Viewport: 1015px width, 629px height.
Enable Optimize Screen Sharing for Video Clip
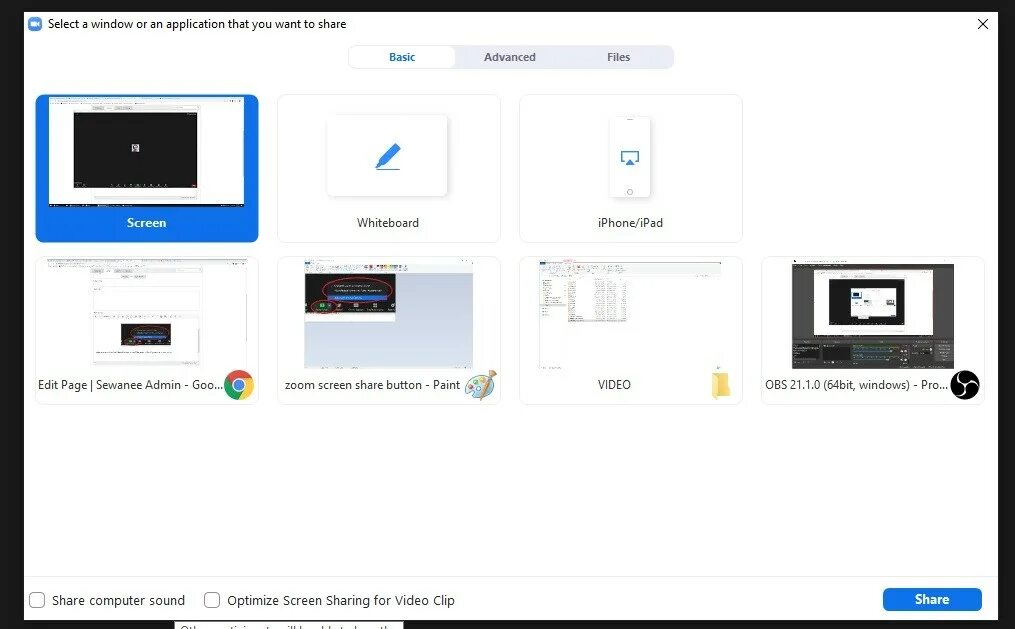[212, 600]
